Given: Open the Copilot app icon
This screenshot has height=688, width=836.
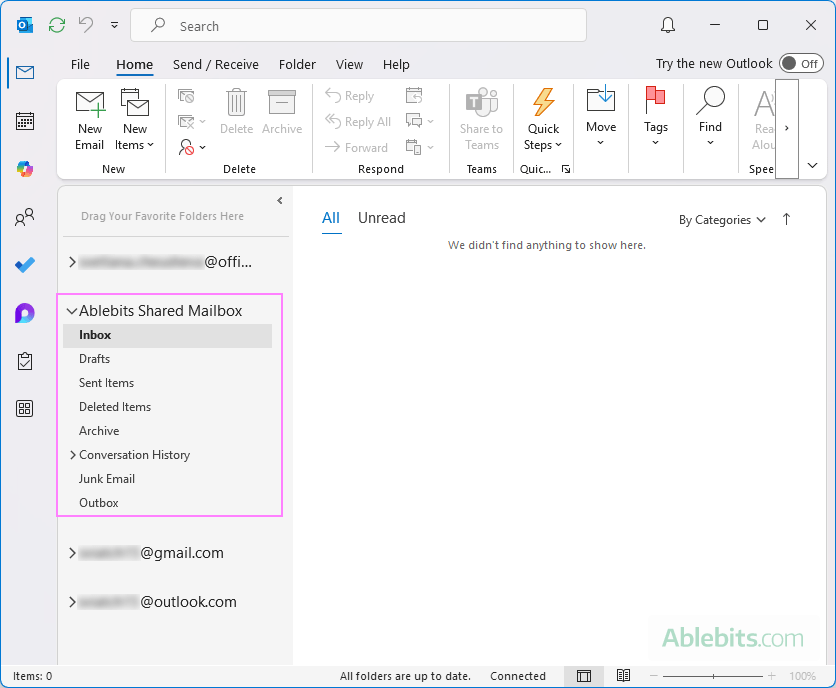Looking at the screenshot, I should point(25,169).
